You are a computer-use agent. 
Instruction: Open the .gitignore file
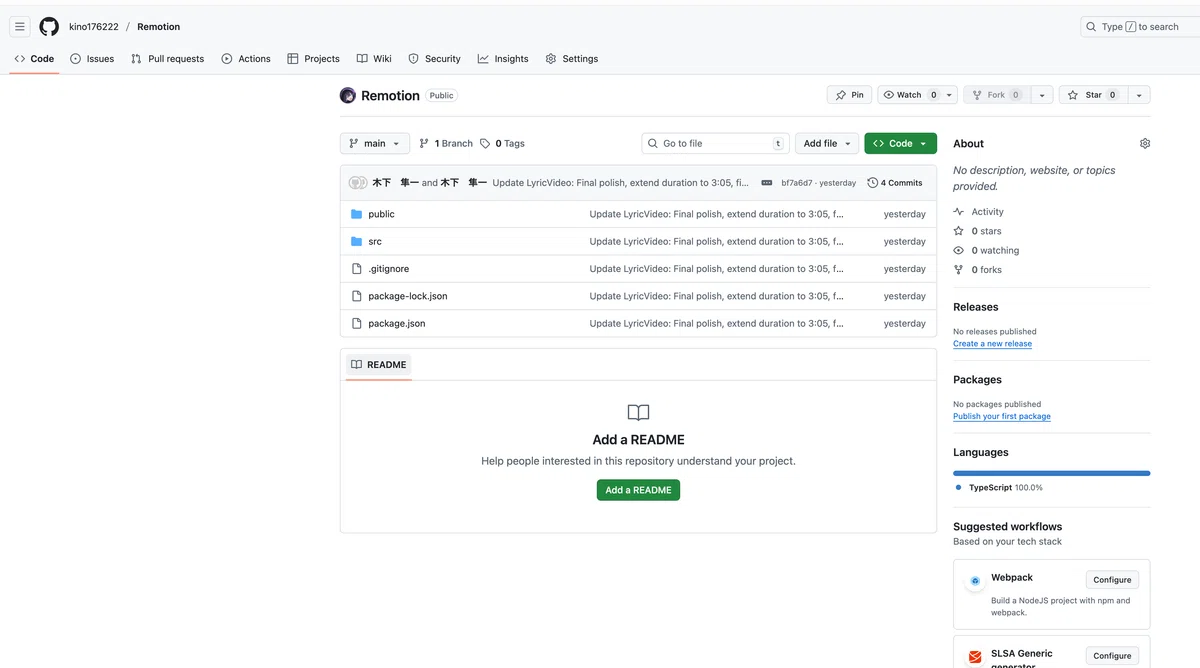(x=388, y=269)
